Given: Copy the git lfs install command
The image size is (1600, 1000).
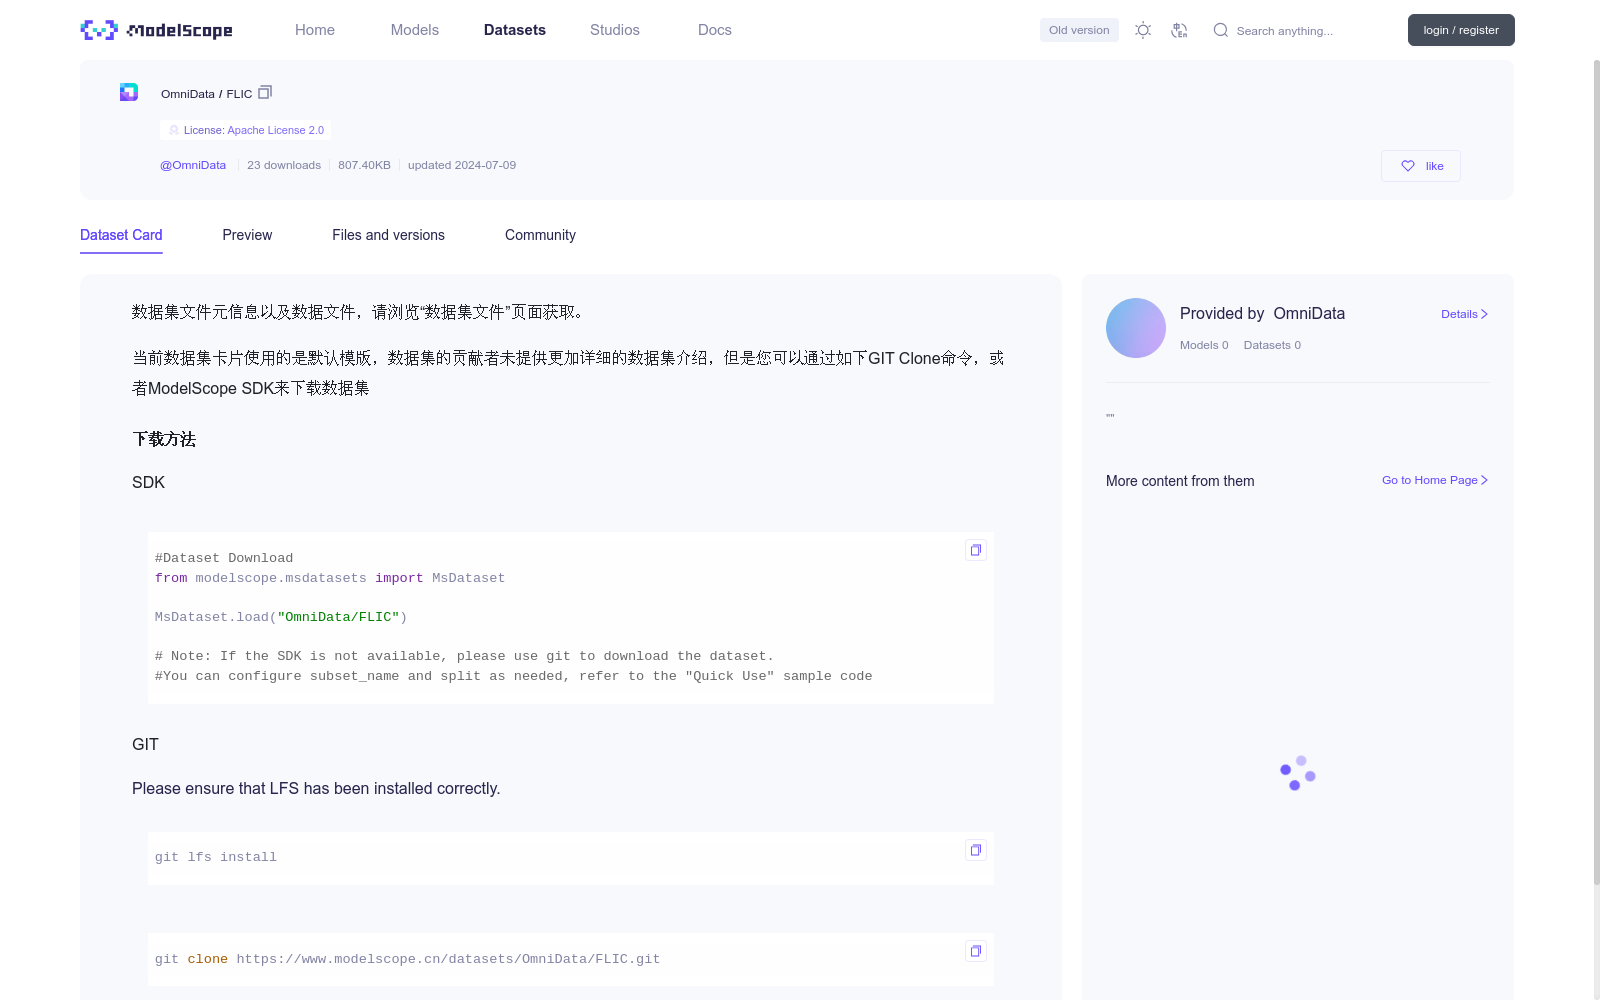Looking at the screenshot, I should [976, 850].
